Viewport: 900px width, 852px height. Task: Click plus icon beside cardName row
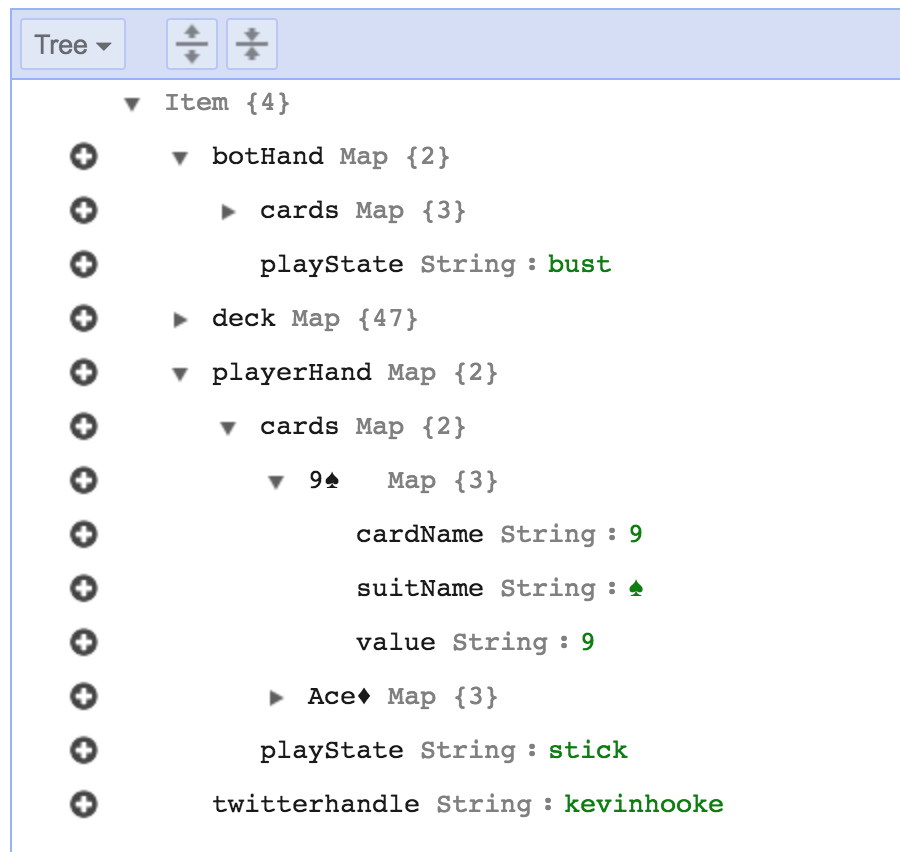pyautogui.click(x=84, y=535)
